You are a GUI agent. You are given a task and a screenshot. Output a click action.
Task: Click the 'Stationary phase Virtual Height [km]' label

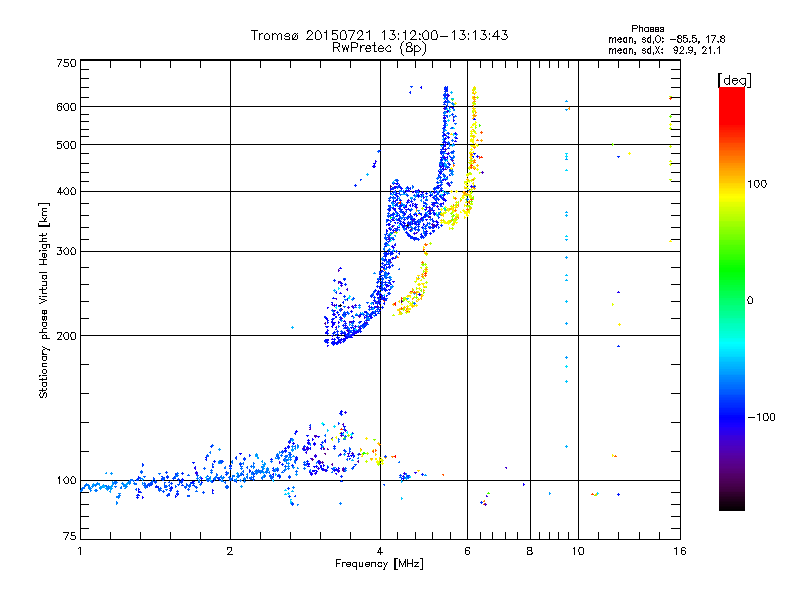tap(44, 301)
